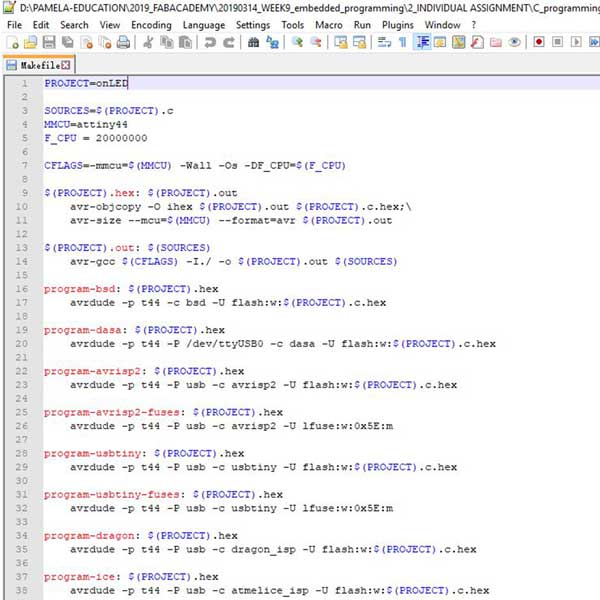Click the macro Playback icon
The width and height of the screenshot is (600, 600).
(x=576, y=42)
